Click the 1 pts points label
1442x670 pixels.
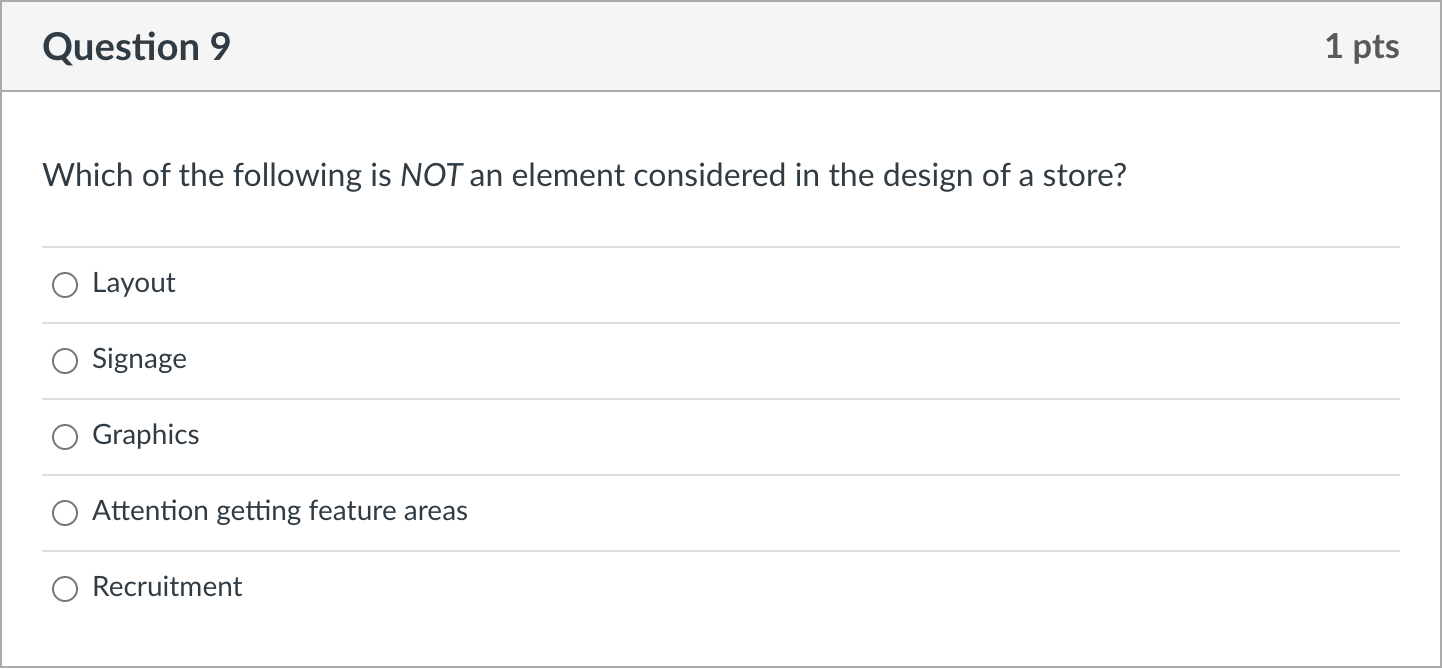point(1362,47)
